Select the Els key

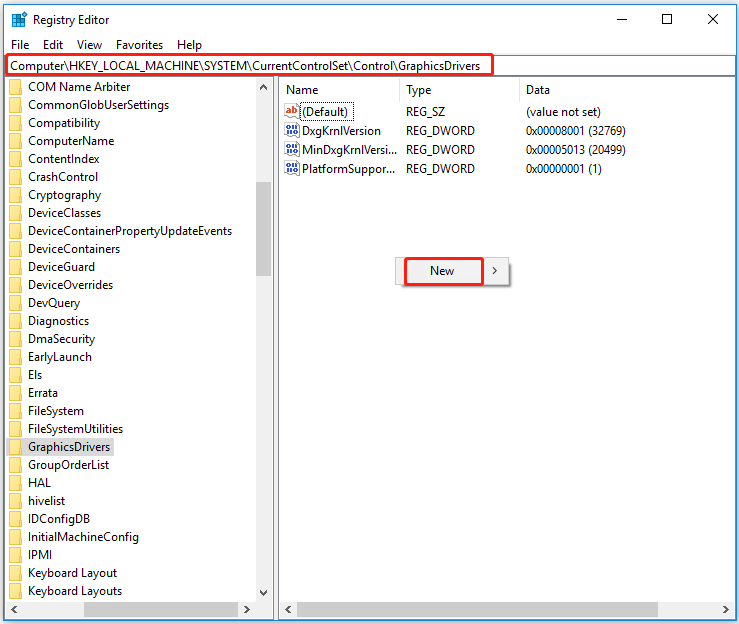coord(35,375)
